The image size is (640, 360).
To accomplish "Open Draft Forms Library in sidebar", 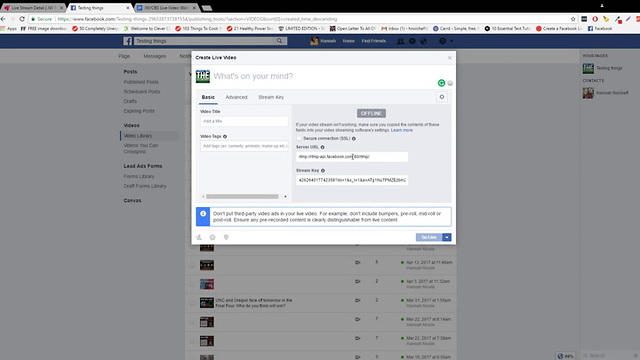I will 145,186.
